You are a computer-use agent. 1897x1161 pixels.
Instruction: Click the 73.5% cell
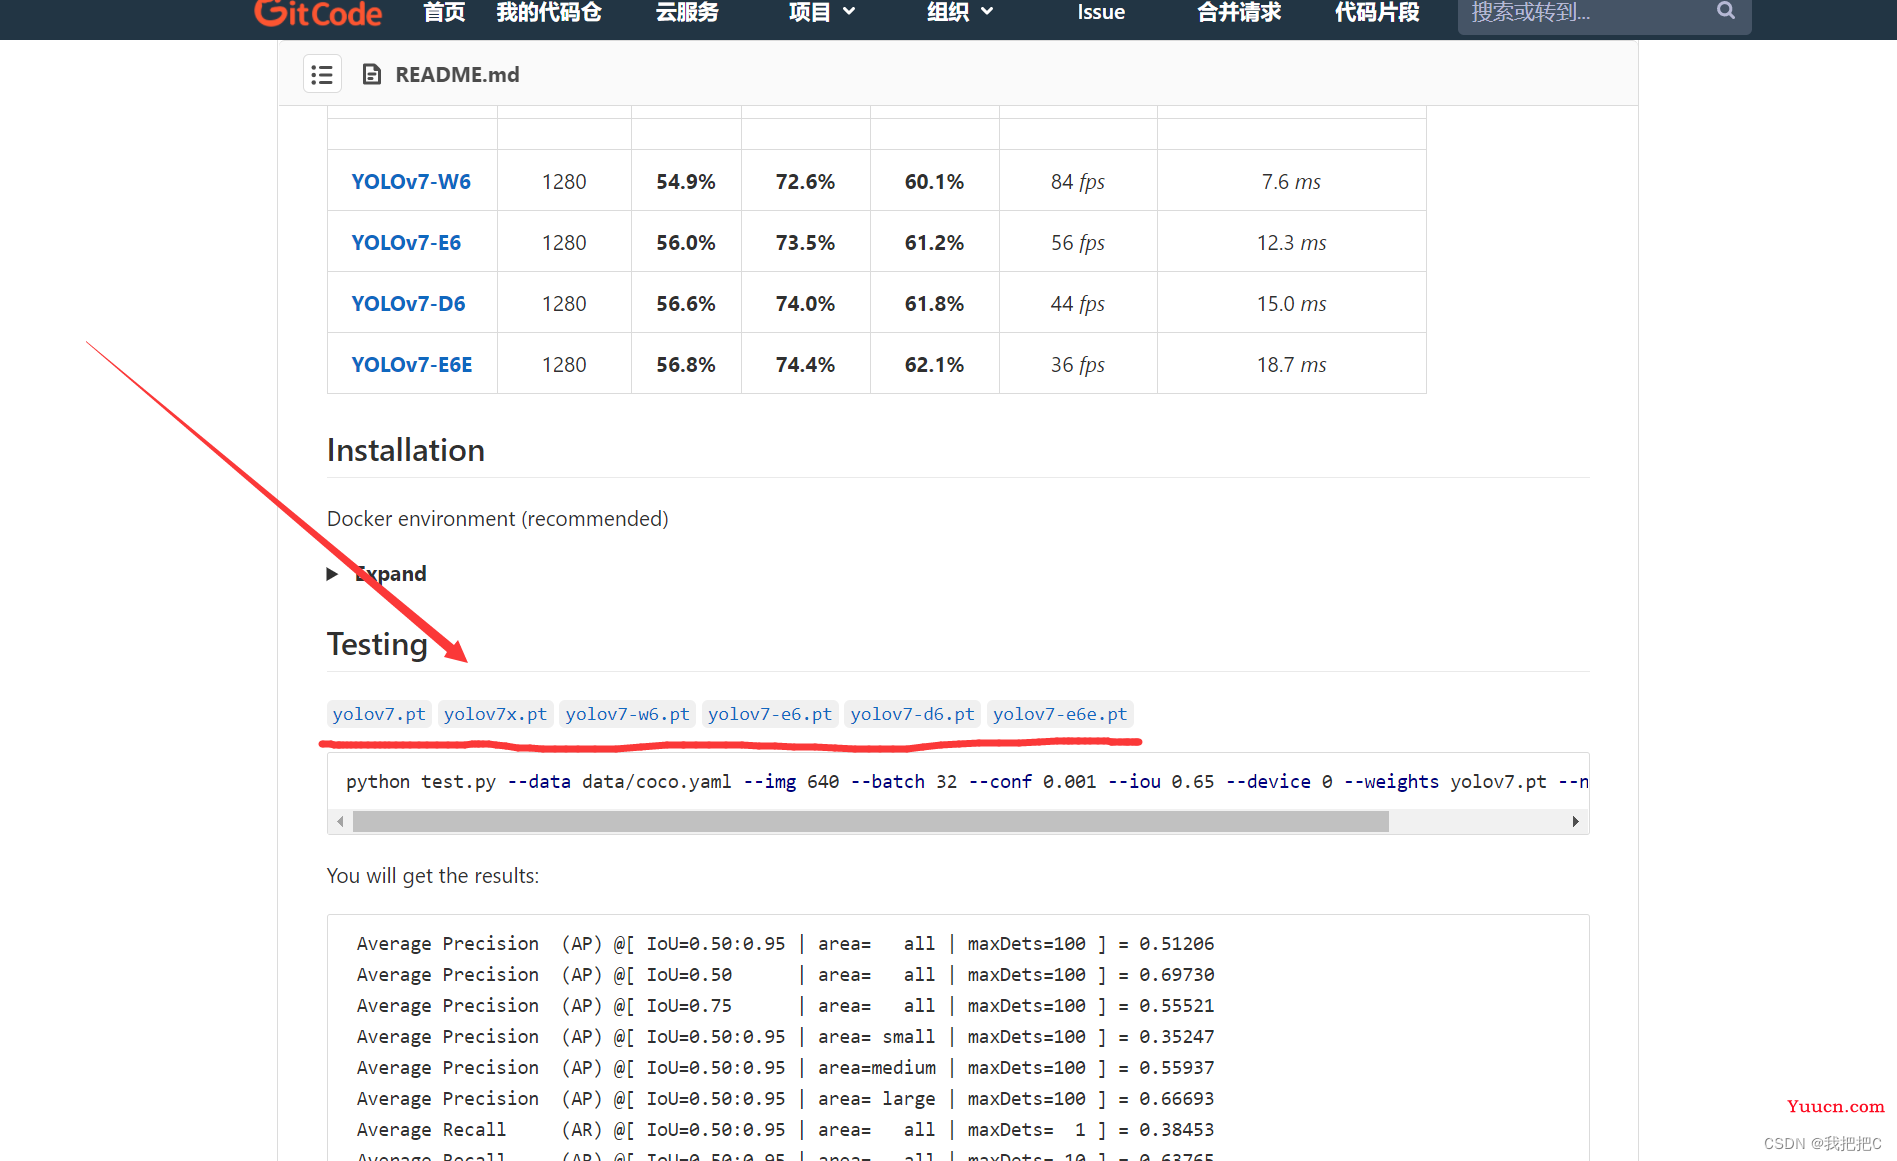(805, 243)
